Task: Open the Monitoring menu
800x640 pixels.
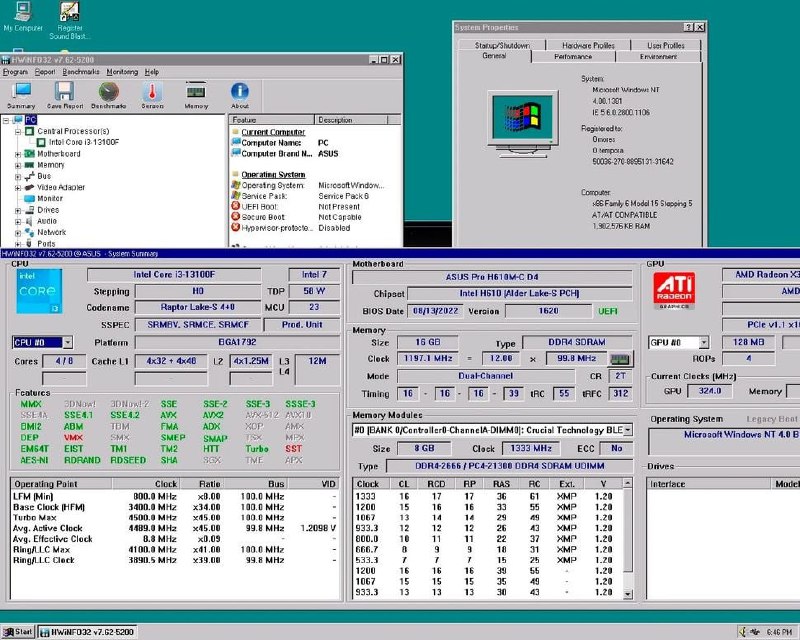Action: point(122,72)
